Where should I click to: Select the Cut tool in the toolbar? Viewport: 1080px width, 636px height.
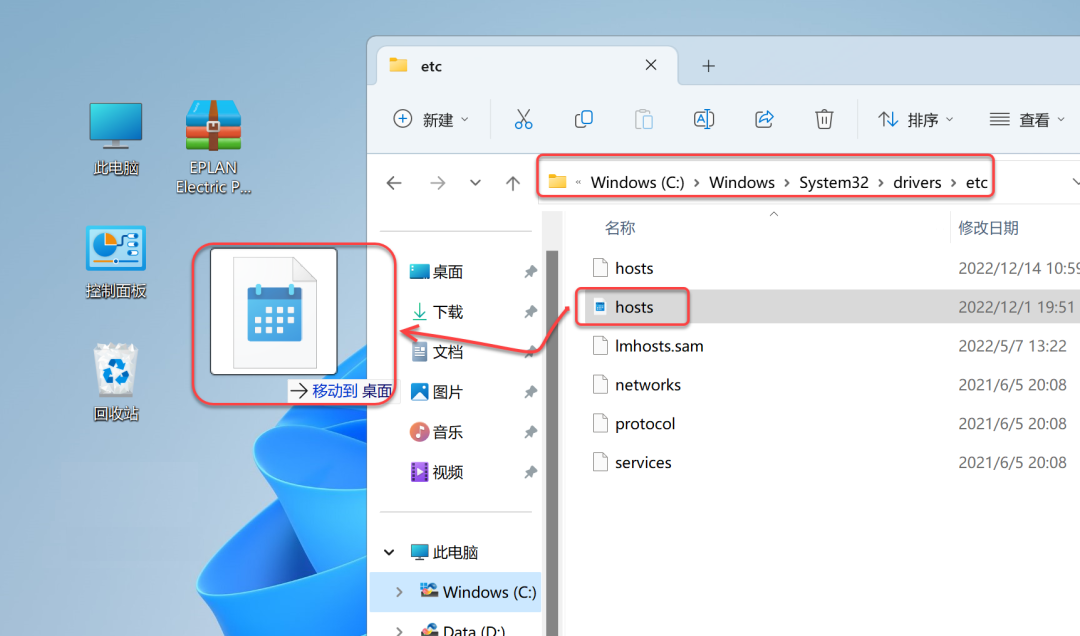(x=524, y=118)
